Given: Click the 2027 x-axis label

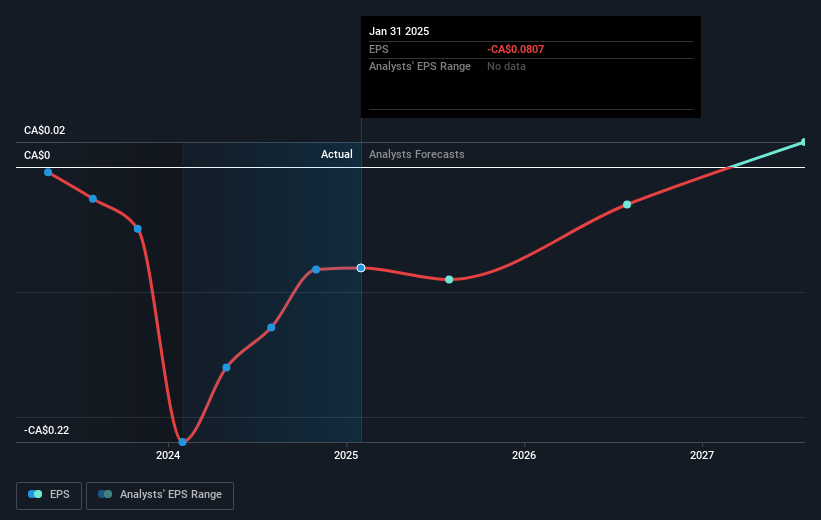Looking at the screenshot, I should pos(702,455).
